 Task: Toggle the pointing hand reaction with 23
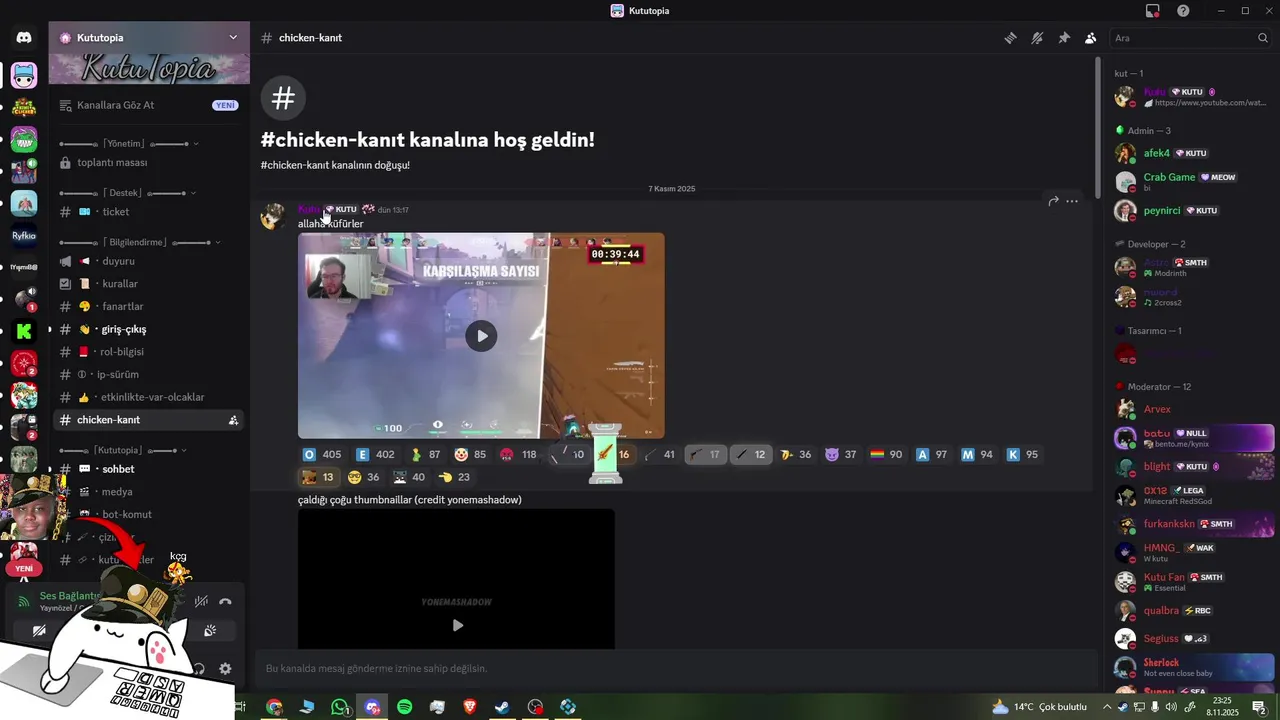pyautogui.click(x=455, y=477)
